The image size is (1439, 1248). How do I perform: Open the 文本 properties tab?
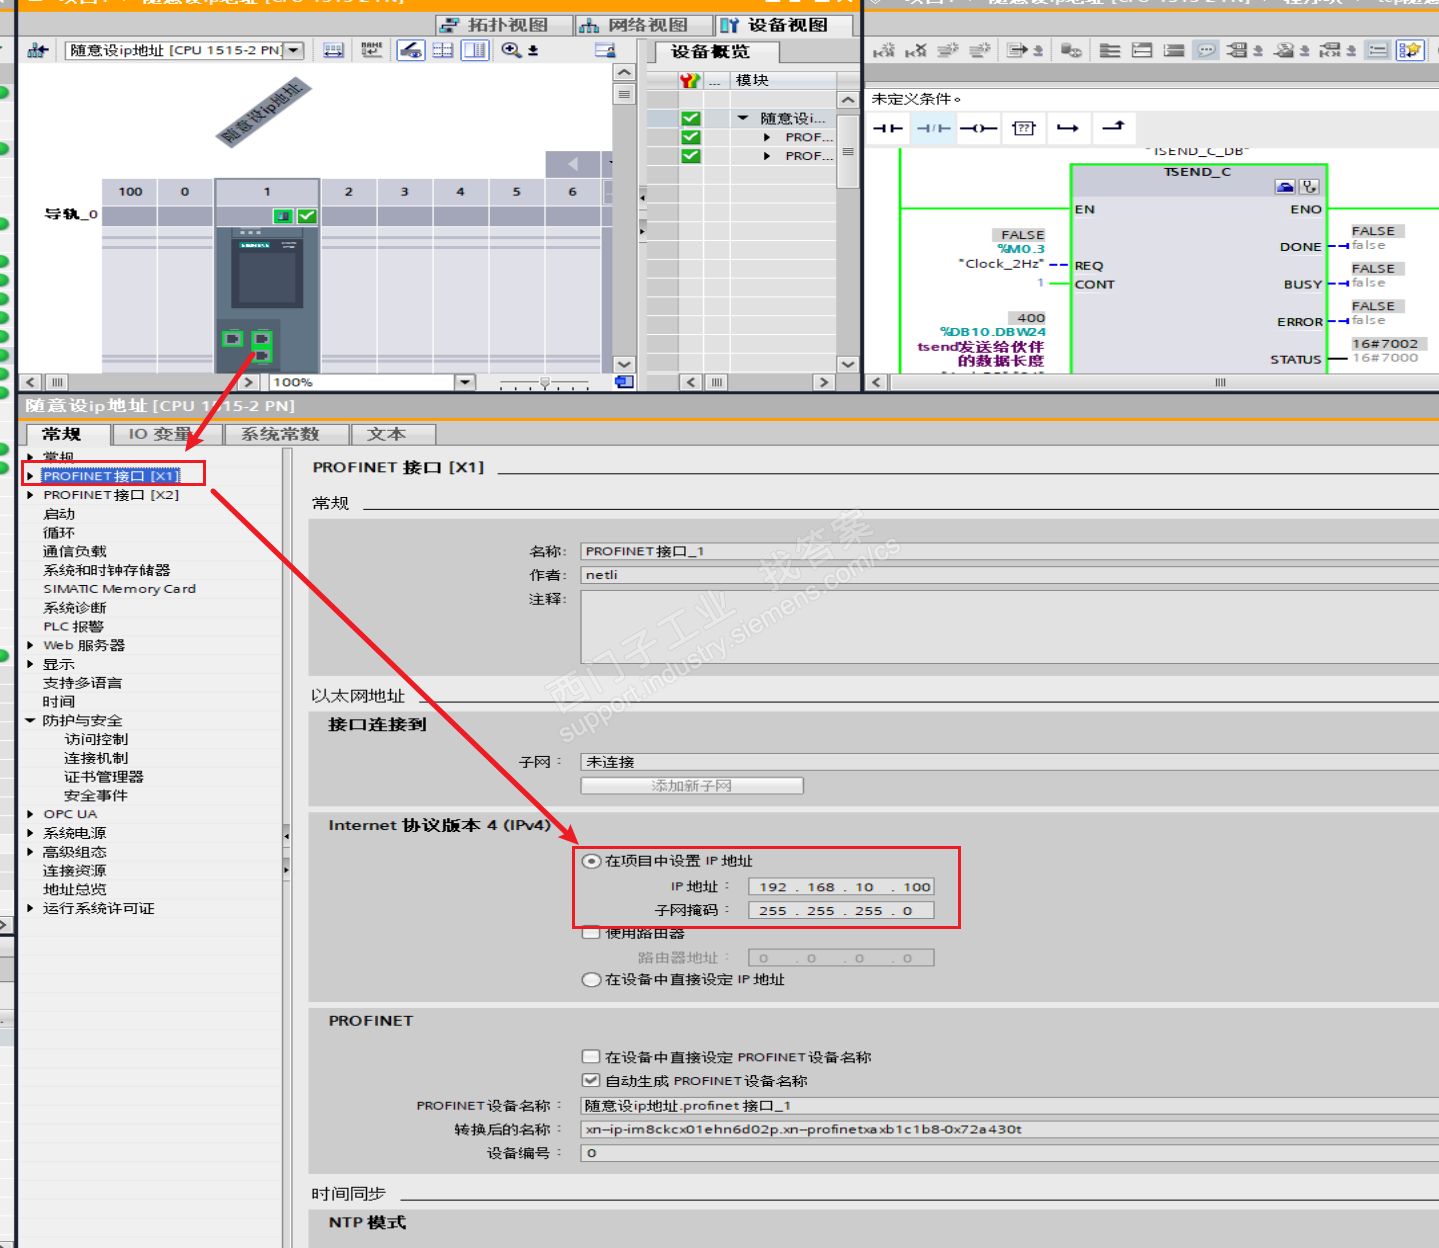click(393, 434)
